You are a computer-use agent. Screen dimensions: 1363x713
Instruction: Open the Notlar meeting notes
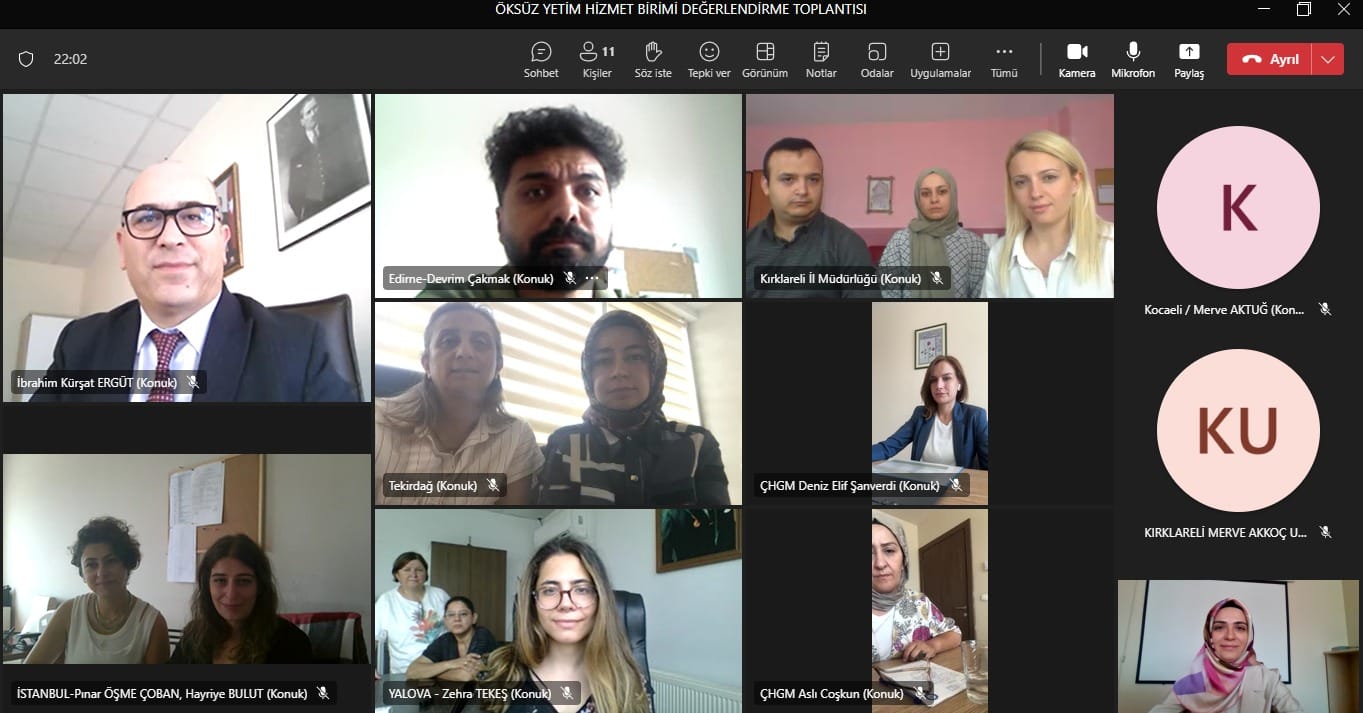coord(821,60)
